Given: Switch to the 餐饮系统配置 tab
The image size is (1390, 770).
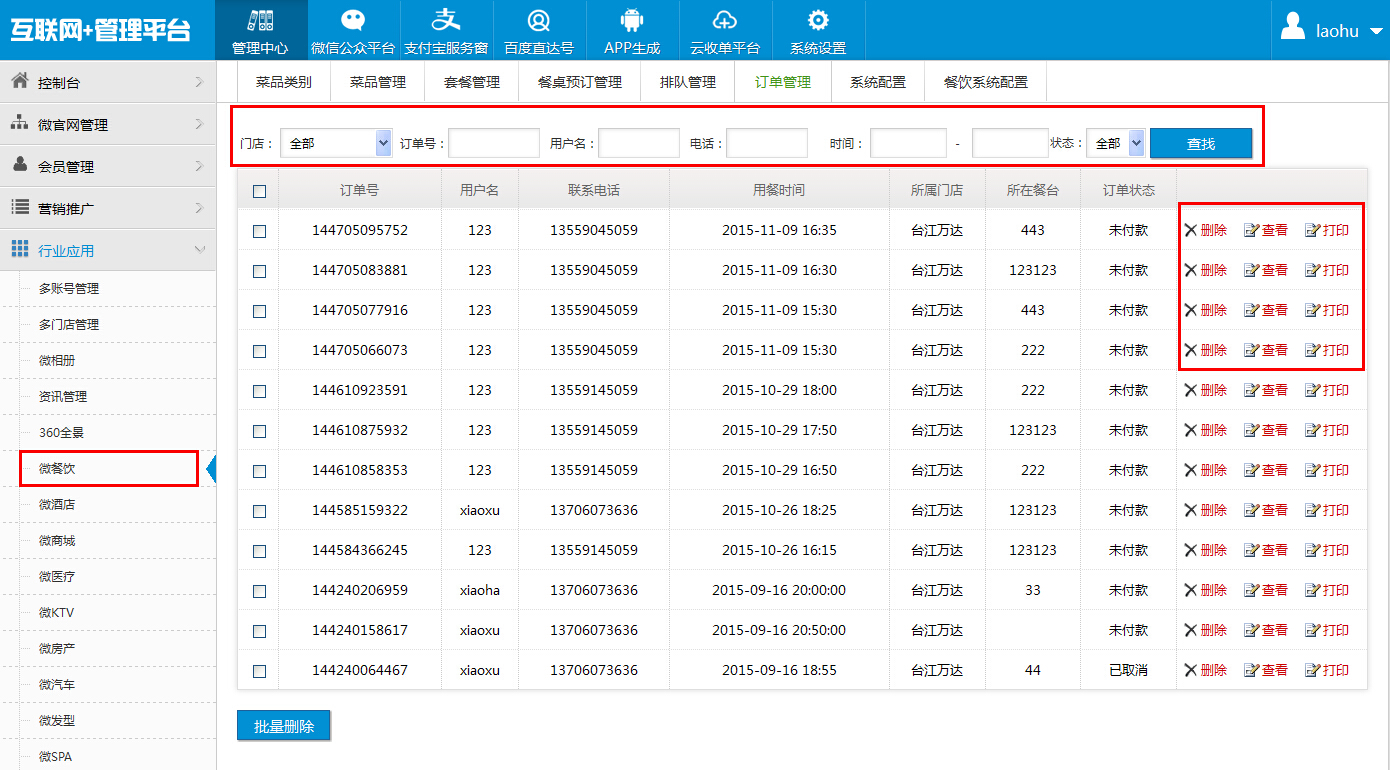Looking at the screenshot, I should pyautogui.click(x=986, y=82).
